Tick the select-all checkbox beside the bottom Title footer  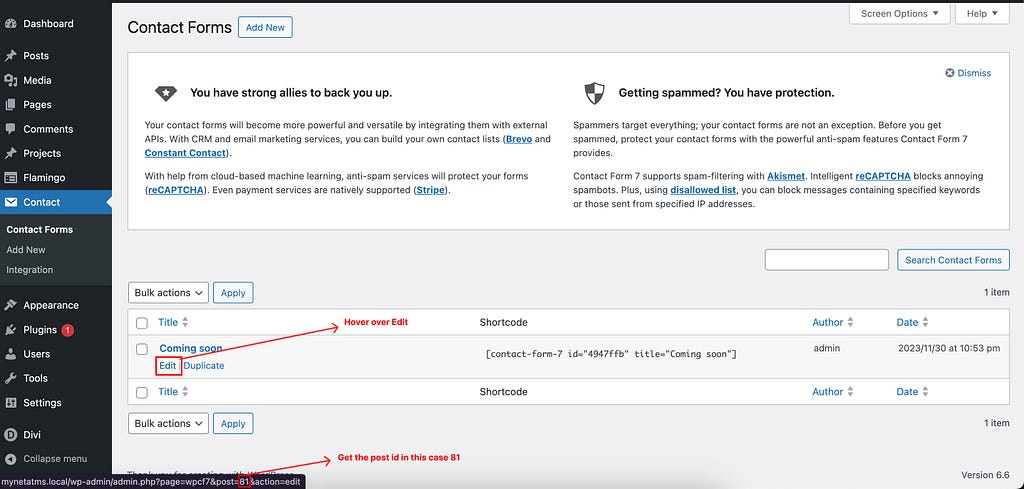tap(142, 392)
